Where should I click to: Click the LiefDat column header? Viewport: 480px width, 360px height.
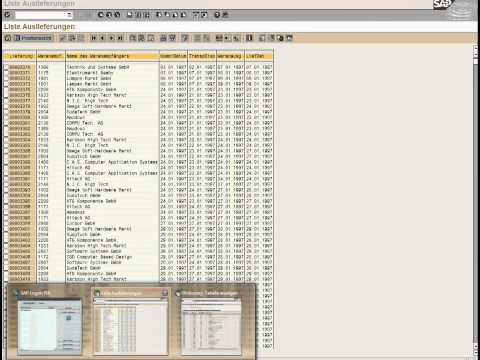pos(259,56)
